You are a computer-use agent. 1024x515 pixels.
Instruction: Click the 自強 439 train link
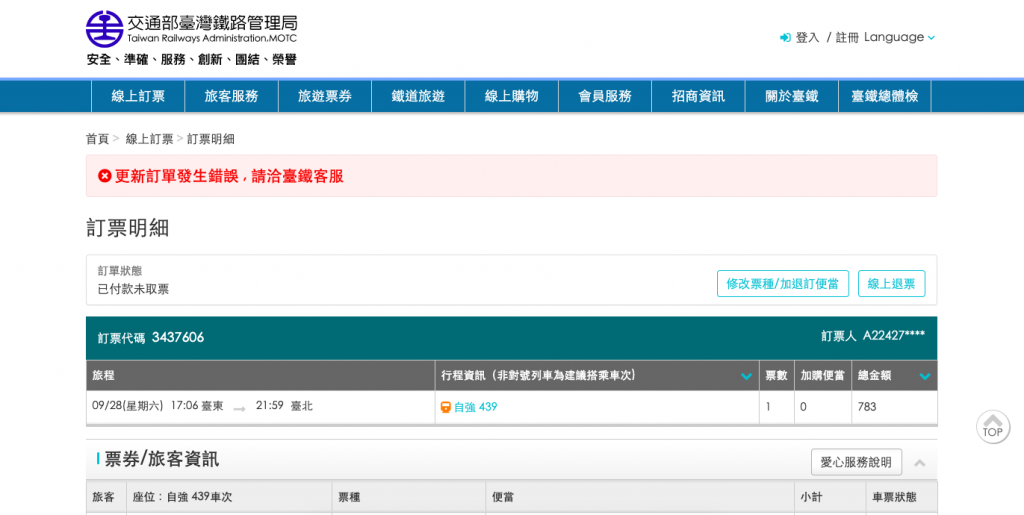point(475,407)
